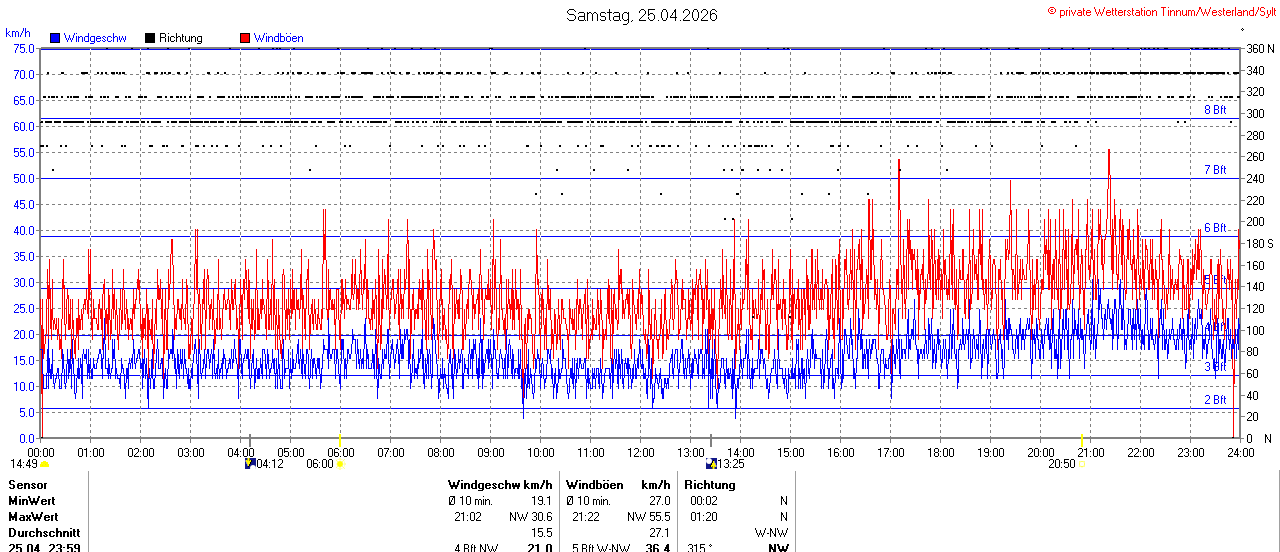Click the Windböen legend label
The width and height of the screenshot is (1280, 552).
[279, 38]
